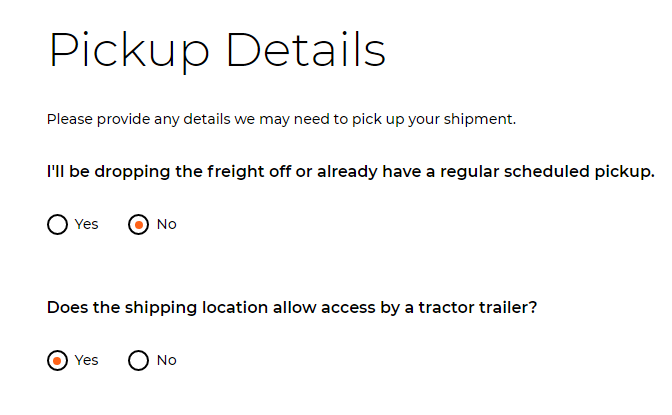Click the No label under freight drop-off question
The height and width of the screenshot is (415, 672).
point(167,225)
